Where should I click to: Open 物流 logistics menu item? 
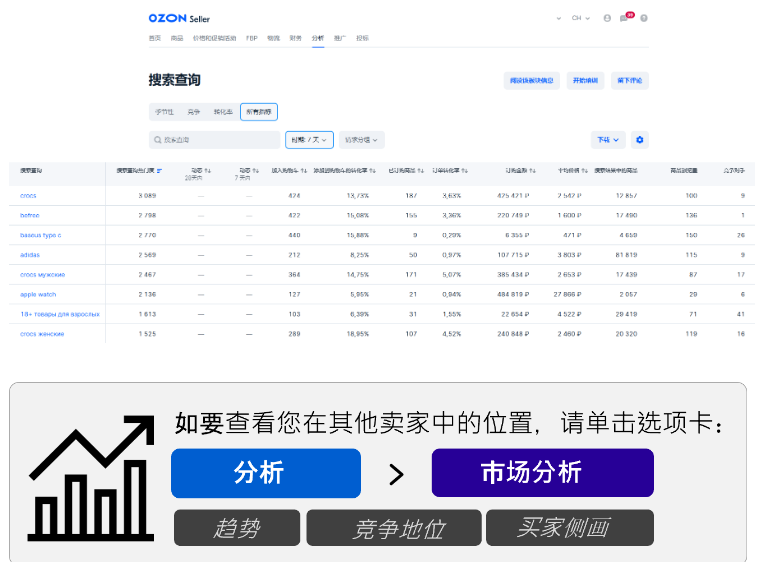click(274, 38)
